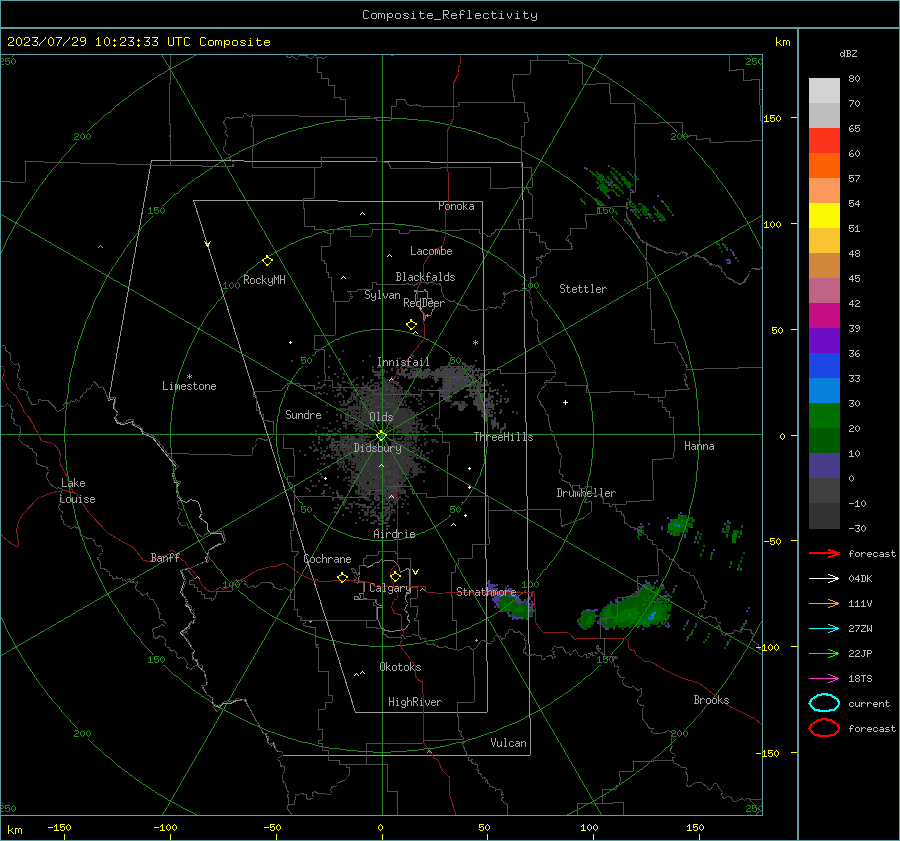
Task: Click the Vulcan label
Action: click(508, 743)
